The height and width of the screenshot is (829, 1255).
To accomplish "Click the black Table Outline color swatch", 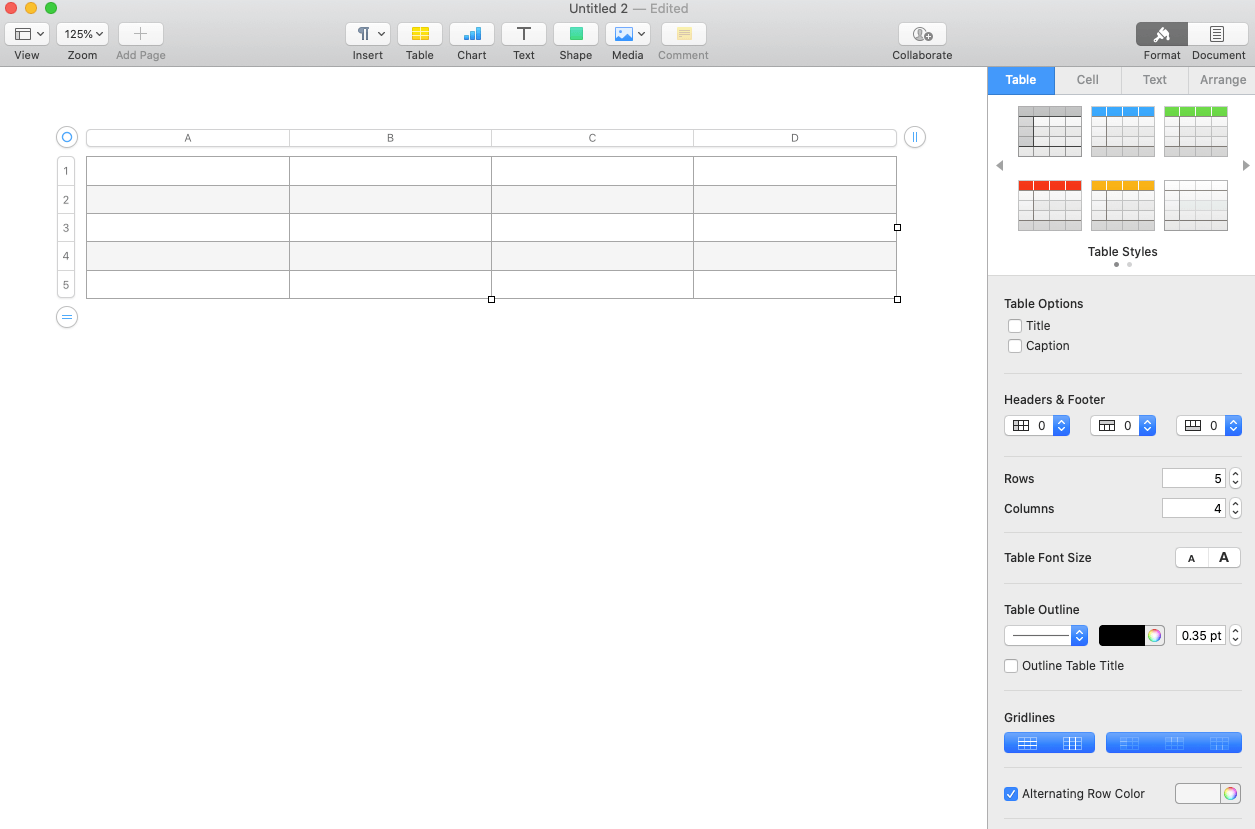I will (1121, 636).
